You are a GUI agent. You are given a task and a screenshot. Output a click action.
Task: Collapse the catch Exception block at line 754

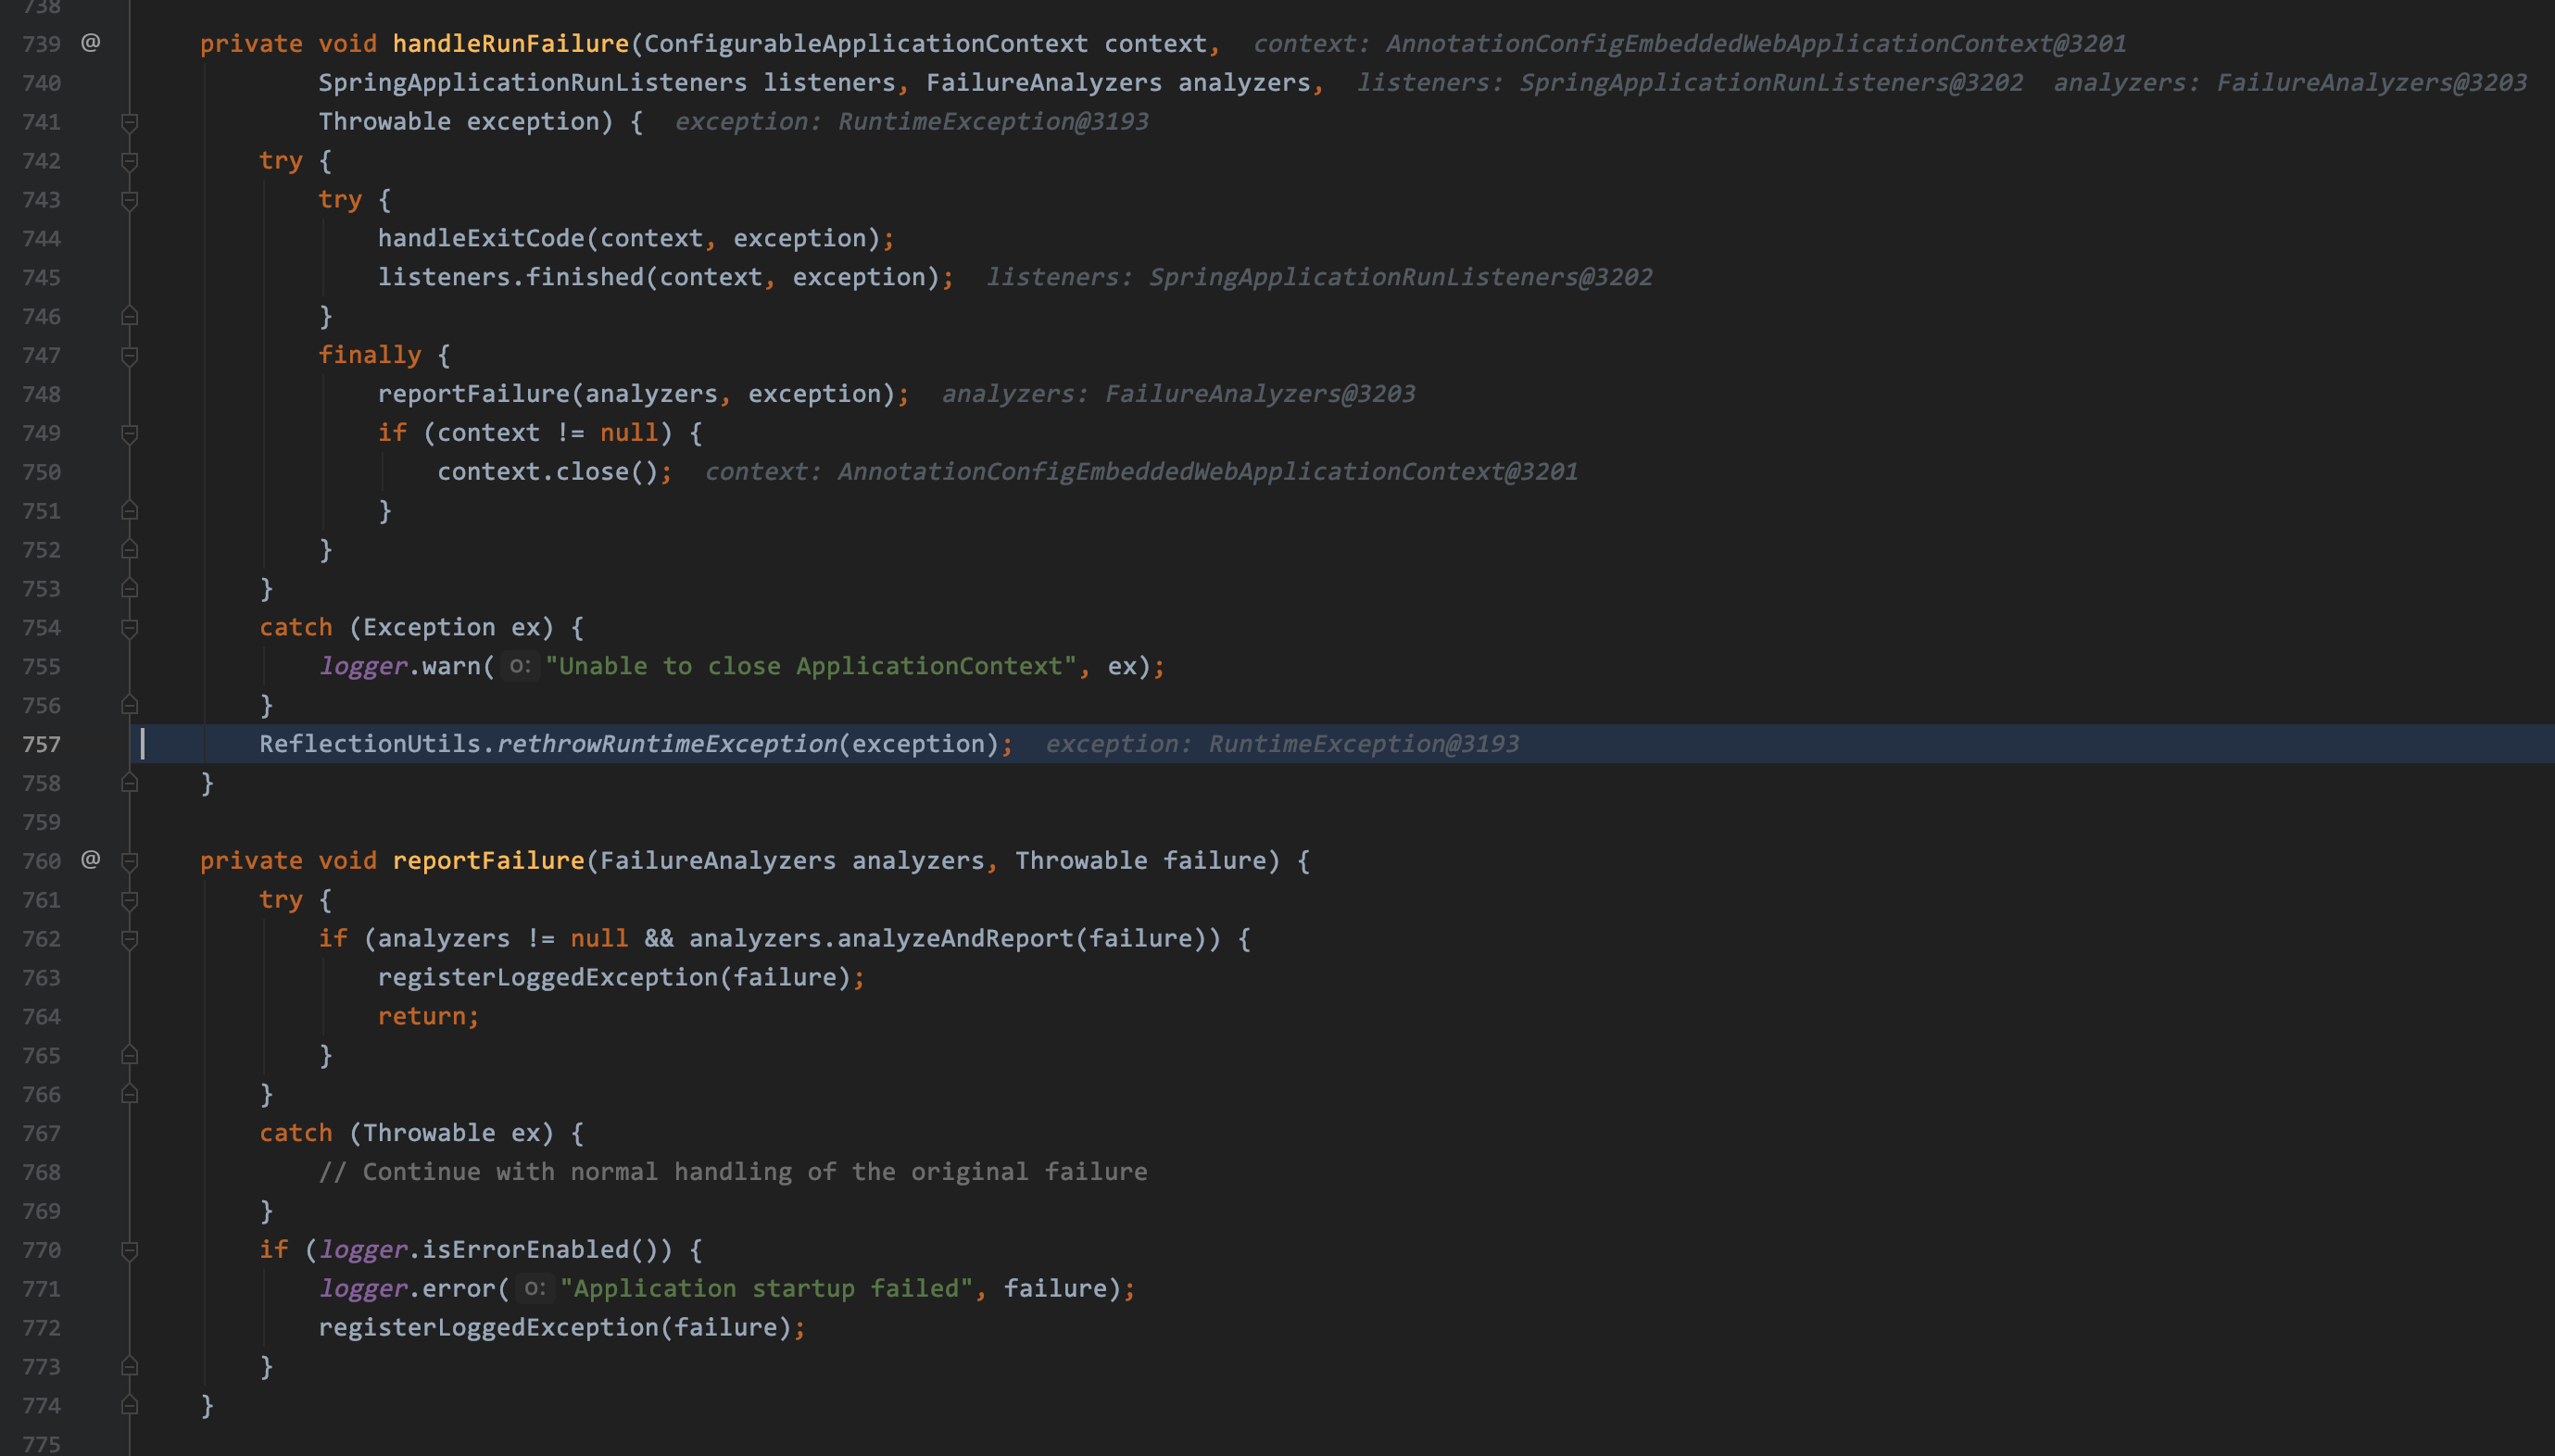point(129,628)
